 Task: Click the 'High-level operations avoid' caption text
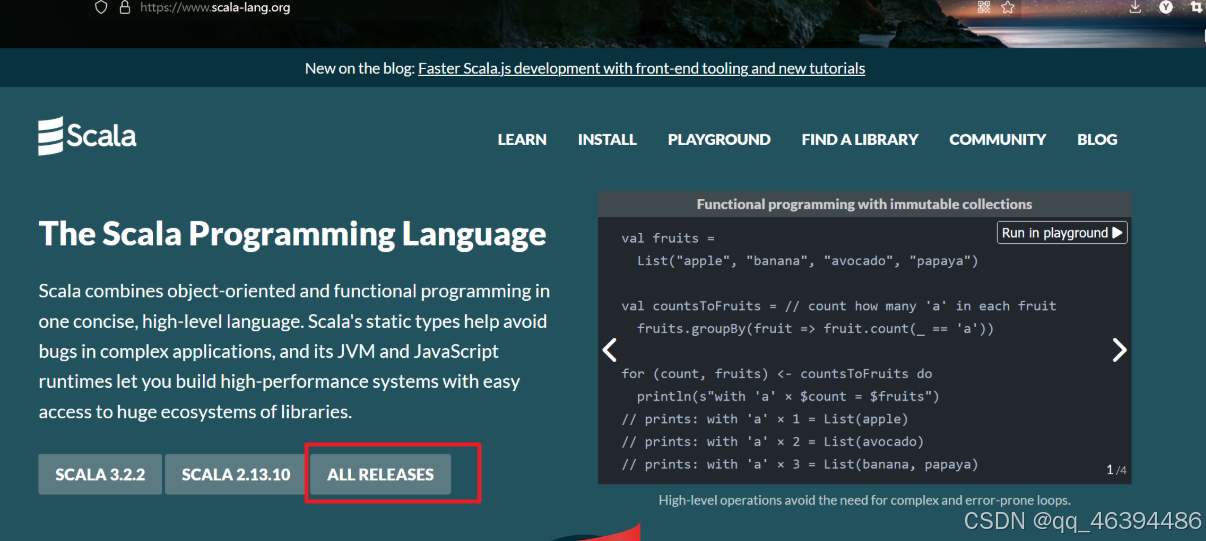click(x=864, y=500)
